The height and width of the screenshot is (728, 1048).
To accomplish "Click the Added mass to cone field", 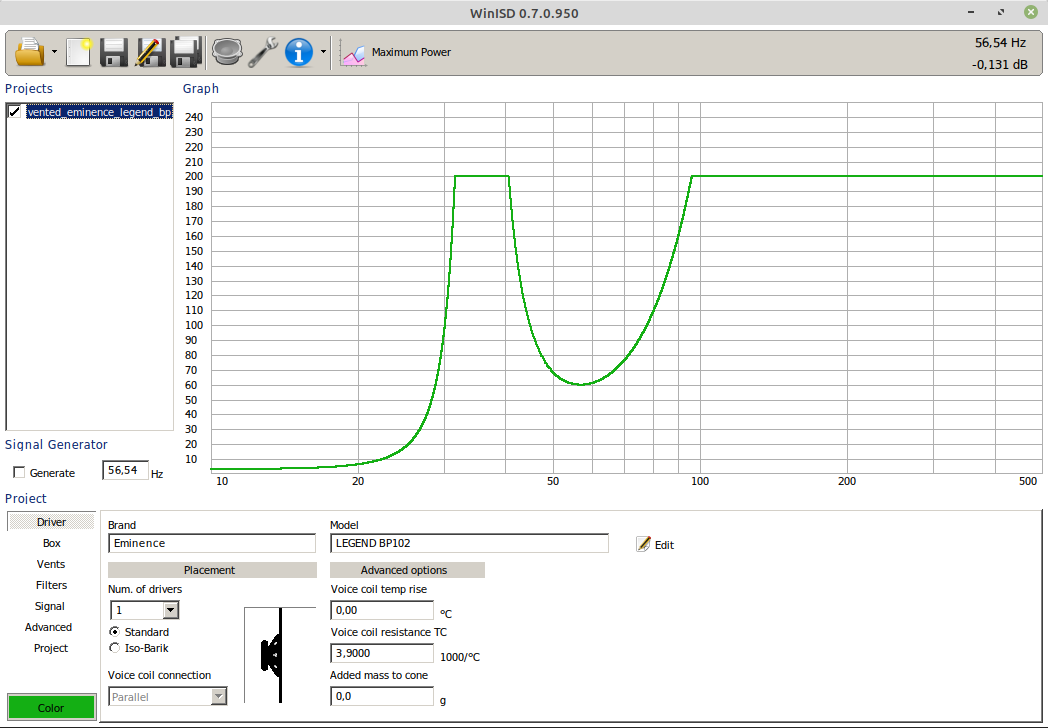I will pos(382,696).
